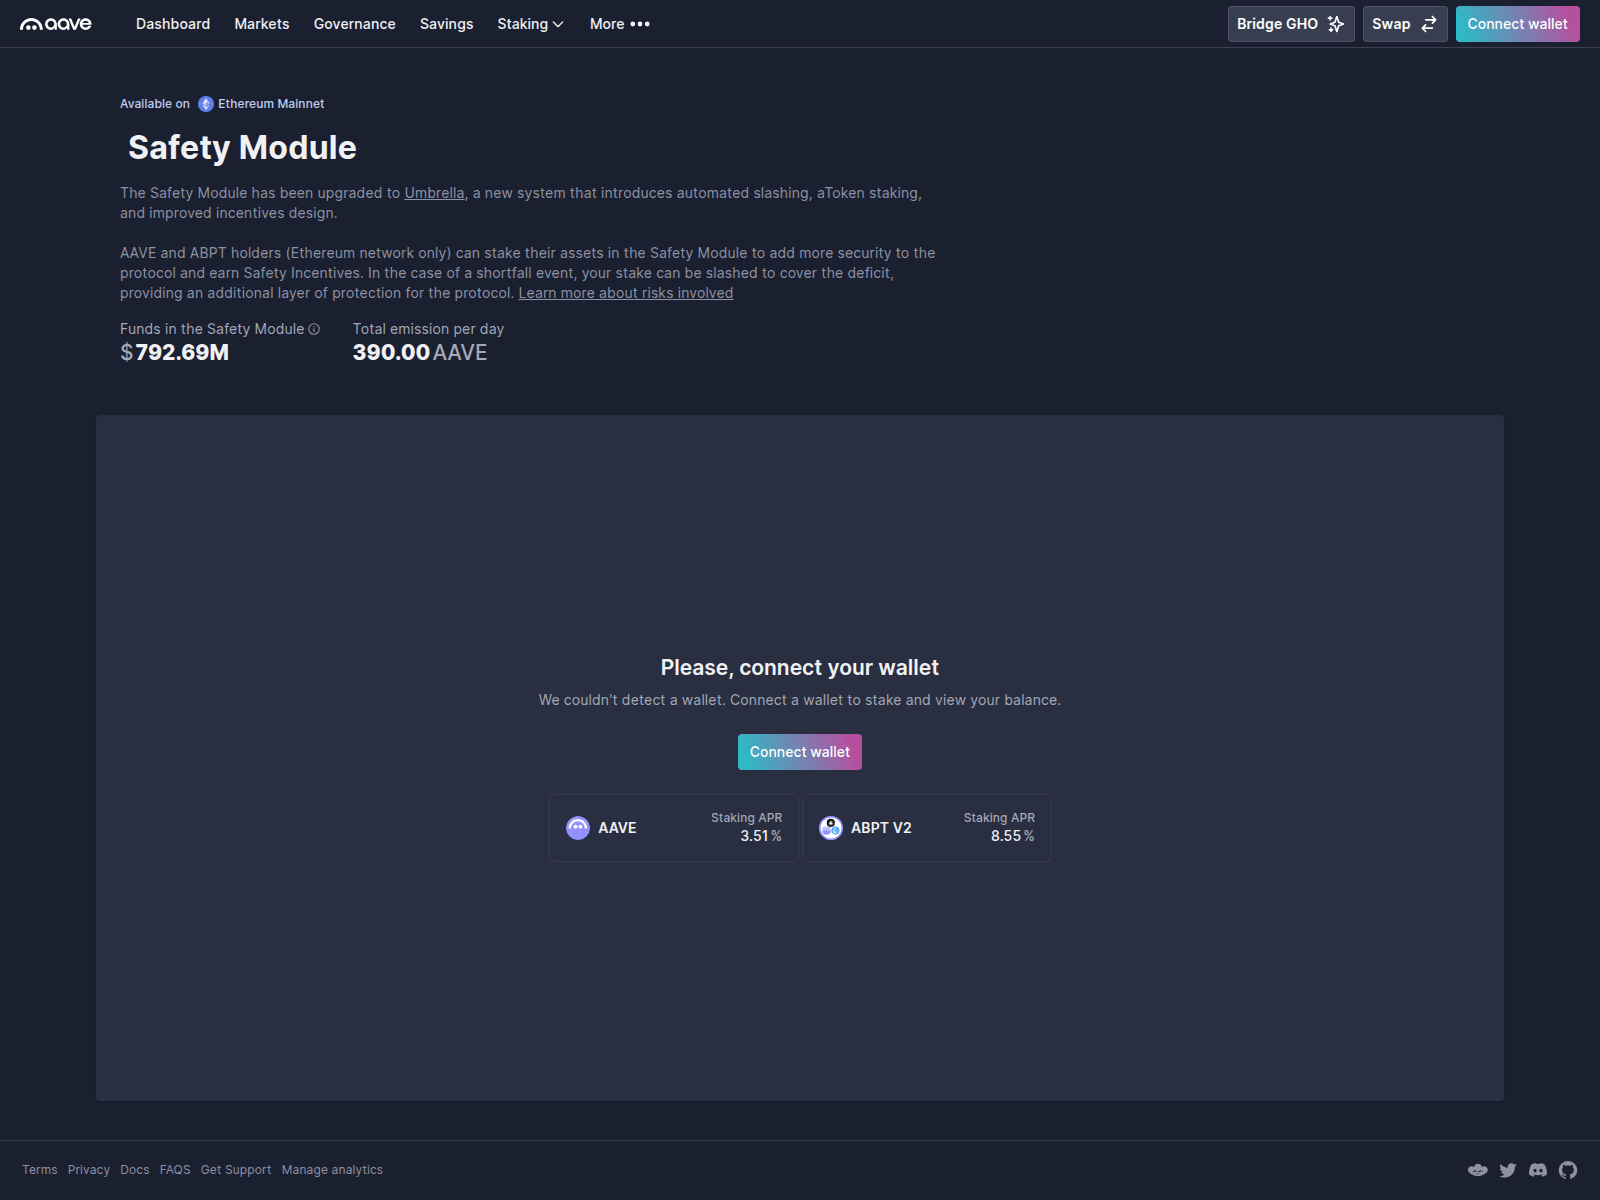Open the Swap dialog
The height and width of the screenshot is (1200, 1600).
1405,24
